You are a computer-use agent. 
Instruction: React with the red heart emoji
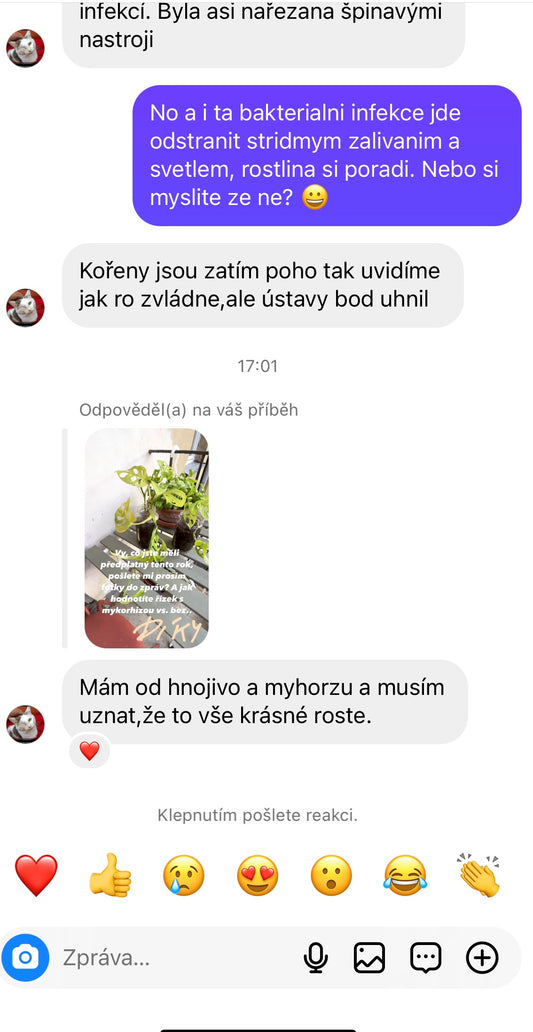36,875
